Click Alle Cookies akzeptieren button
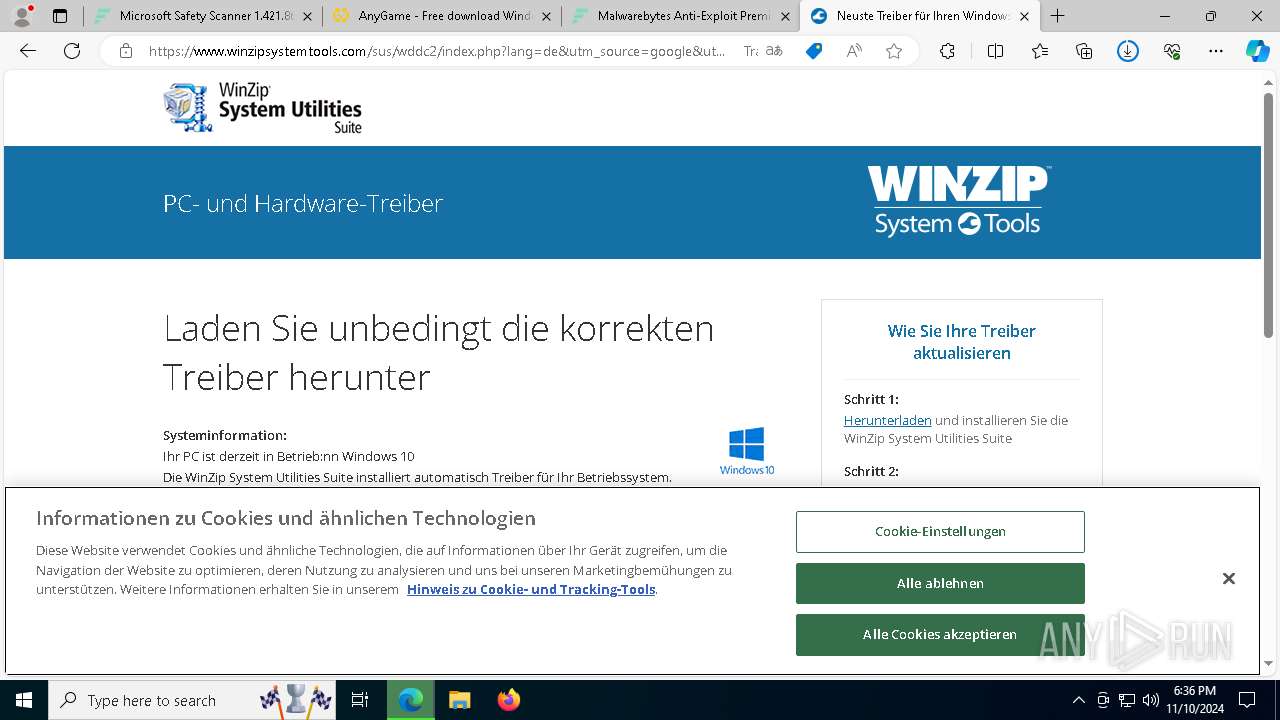This screenshot has height=720, width=1280. point(940,634)
